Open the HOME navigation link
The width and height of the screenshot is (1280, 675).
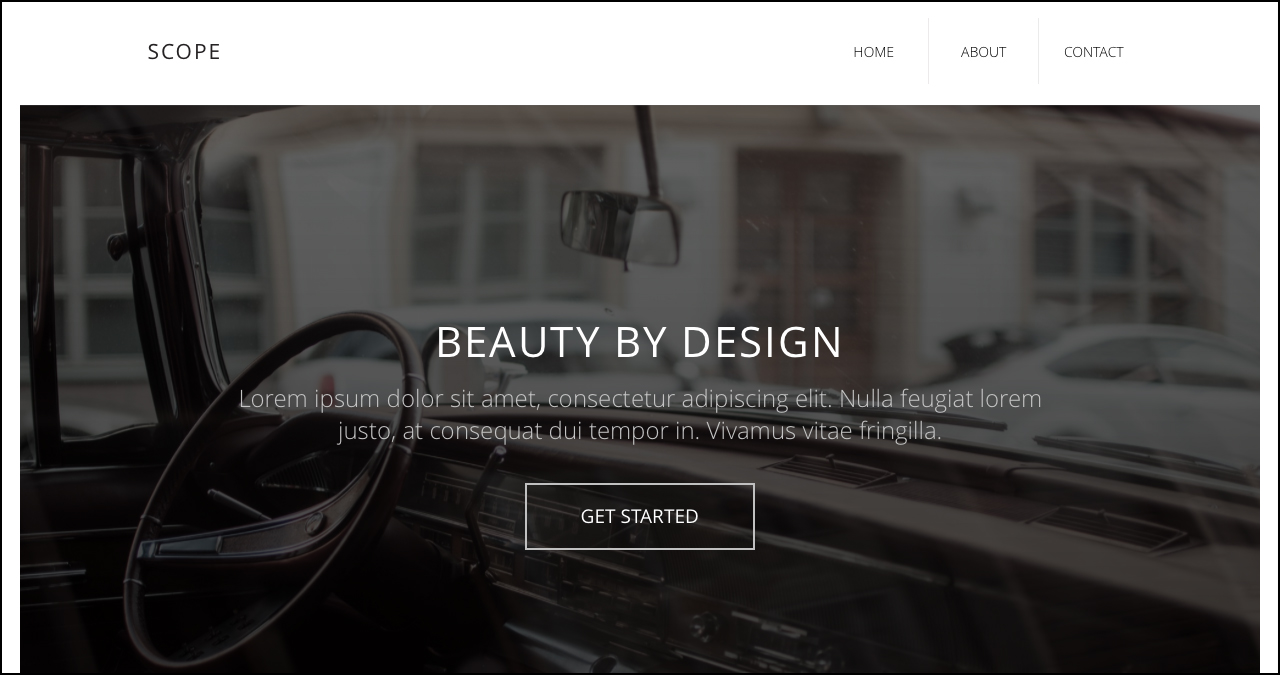click(873, 52)
